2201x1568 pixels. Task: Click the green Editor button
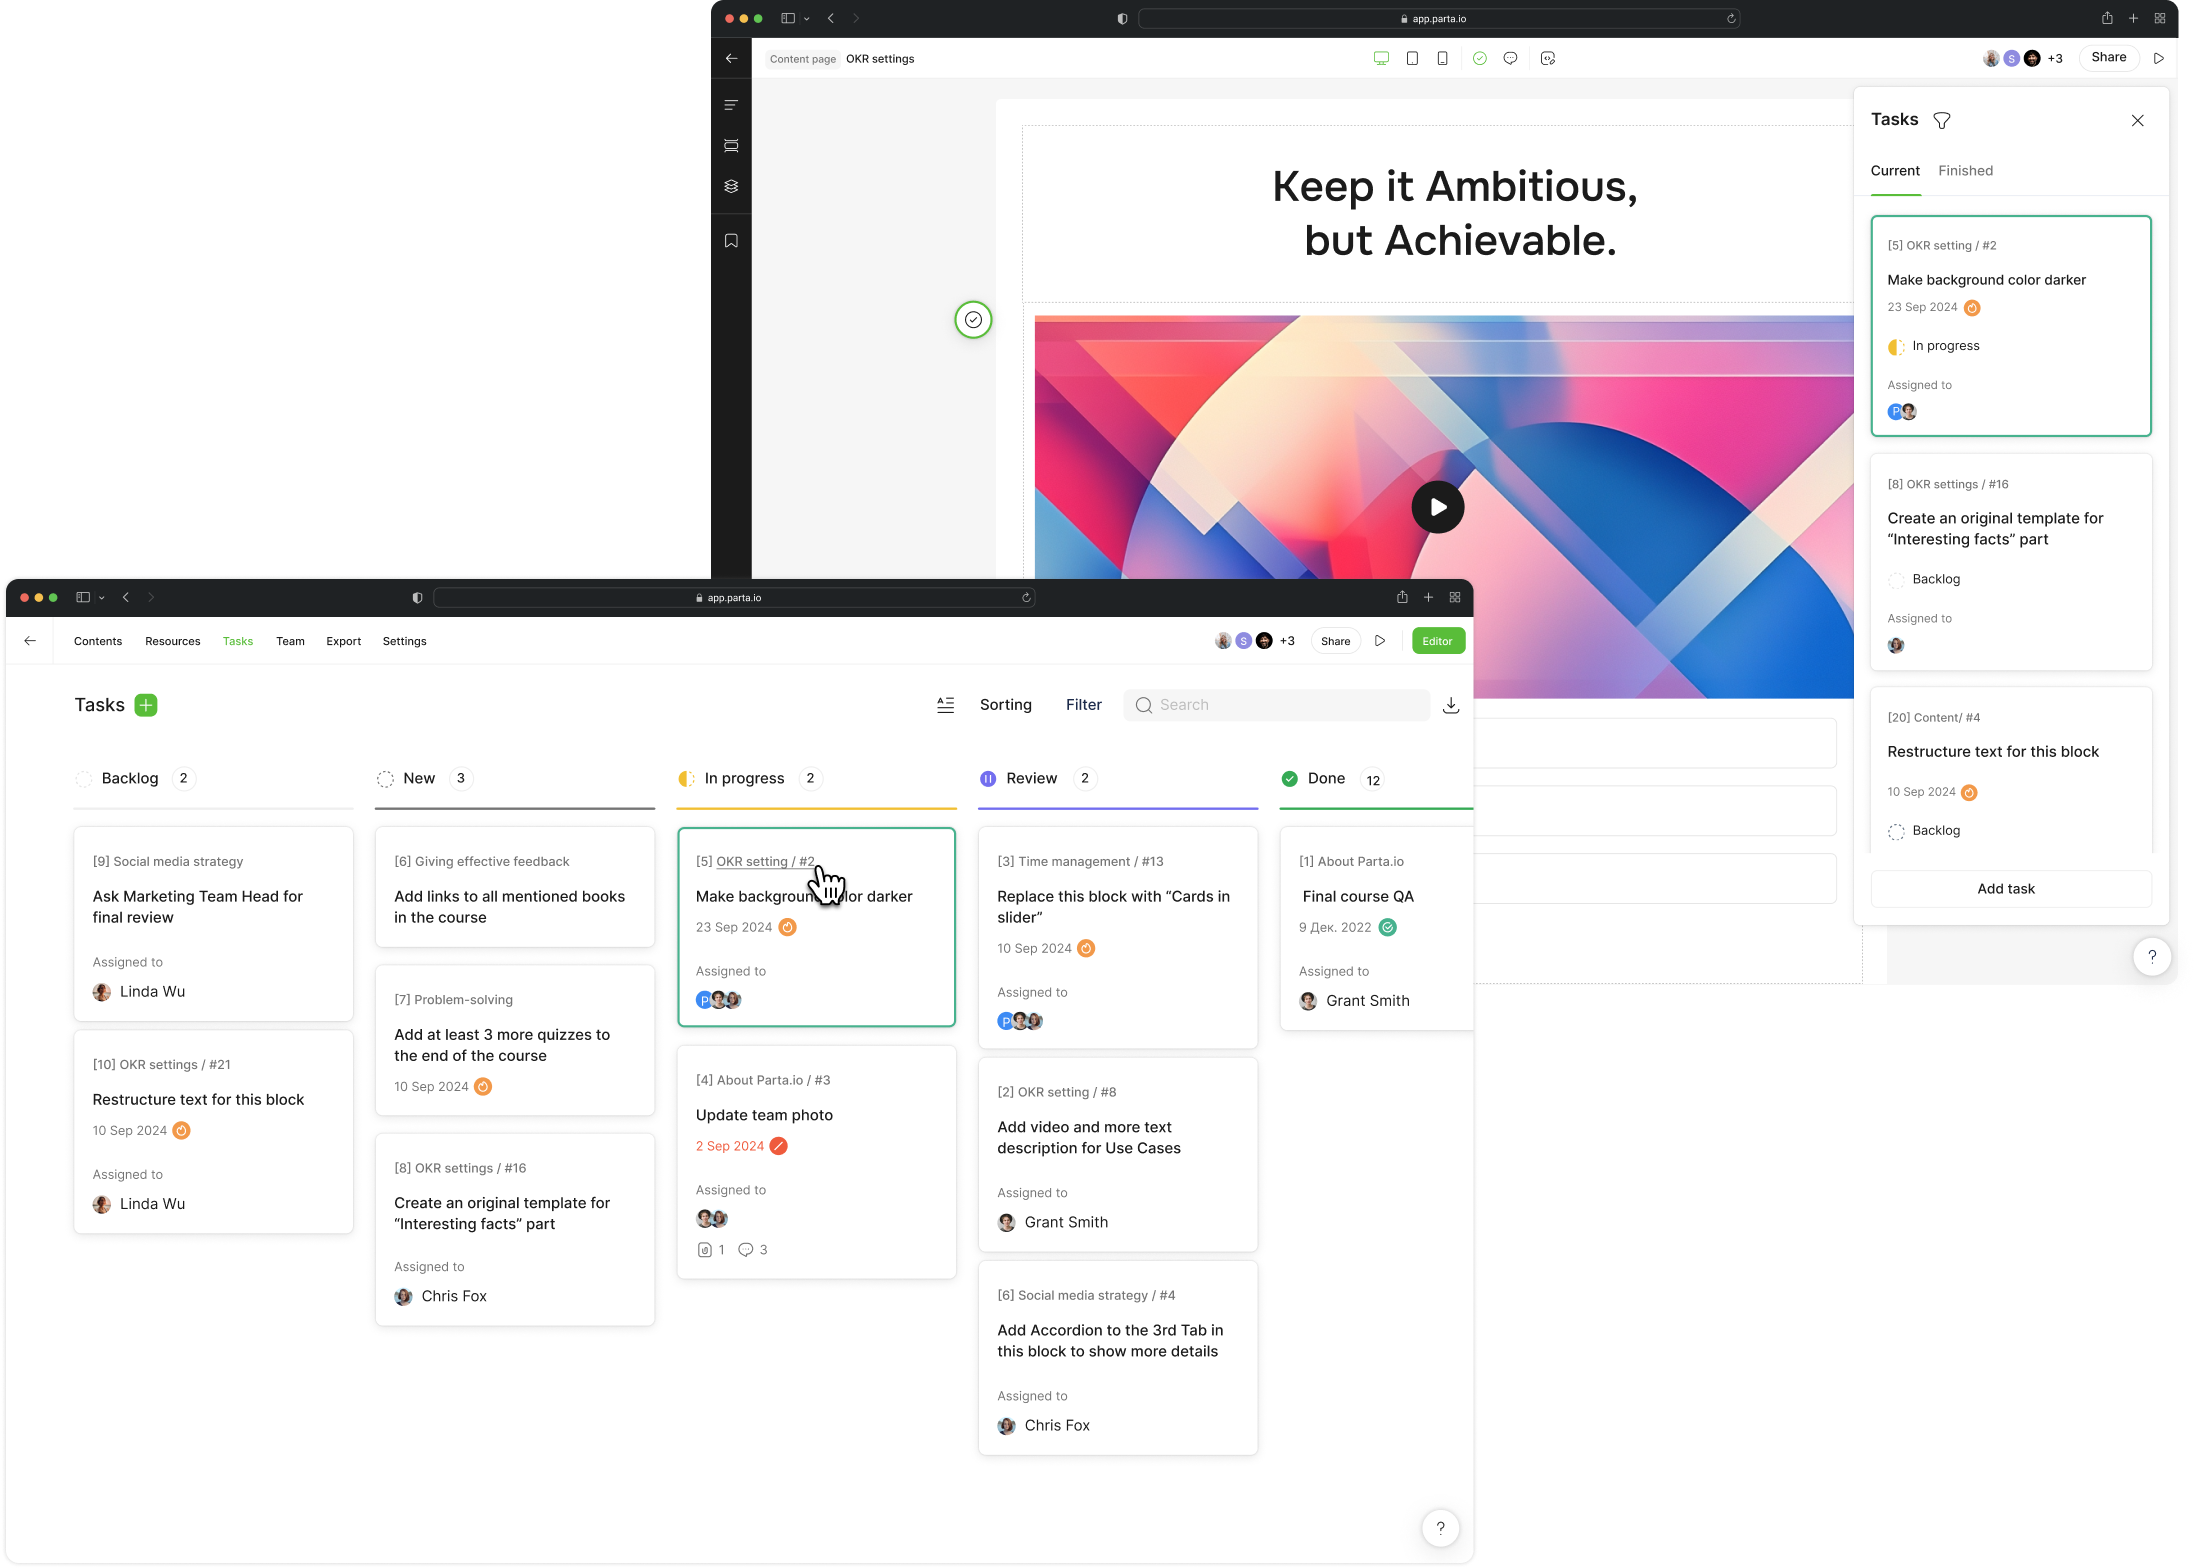tap(1437, 641)
